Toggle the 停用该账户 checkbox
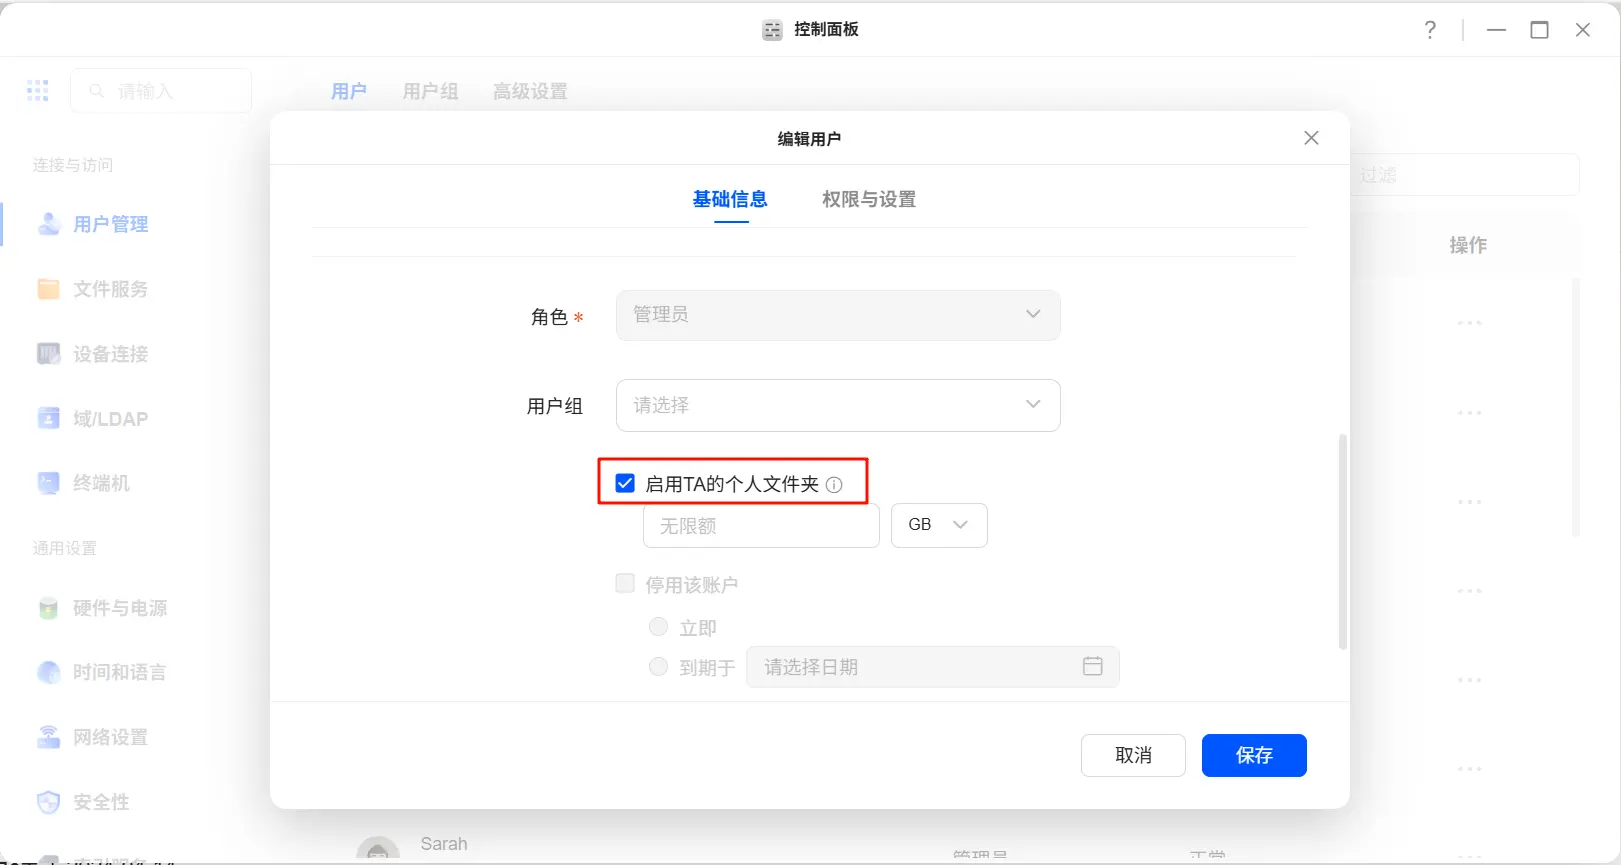 click(x=625, y=584)
